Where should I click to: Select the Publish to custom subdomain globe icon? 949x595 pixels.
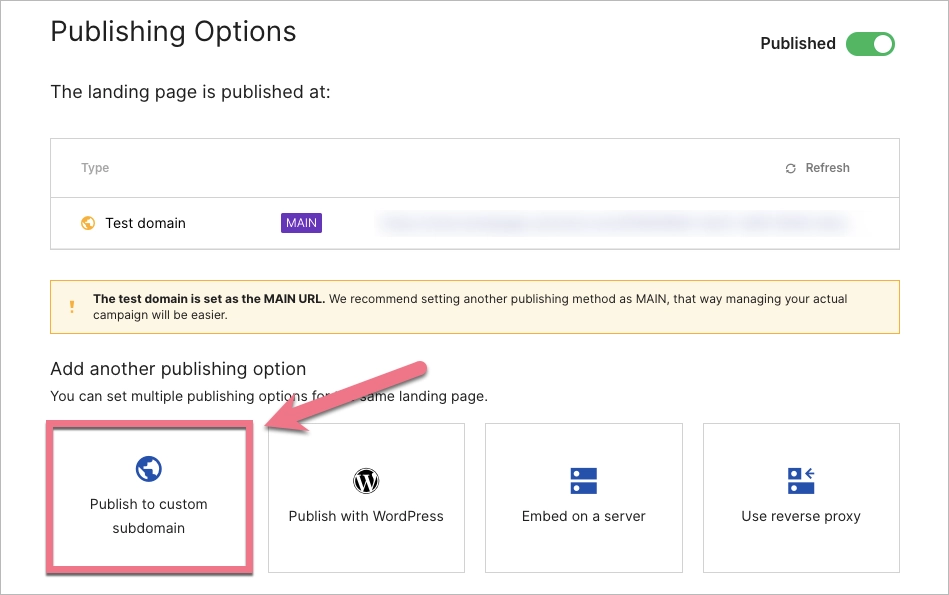(148, 468)
